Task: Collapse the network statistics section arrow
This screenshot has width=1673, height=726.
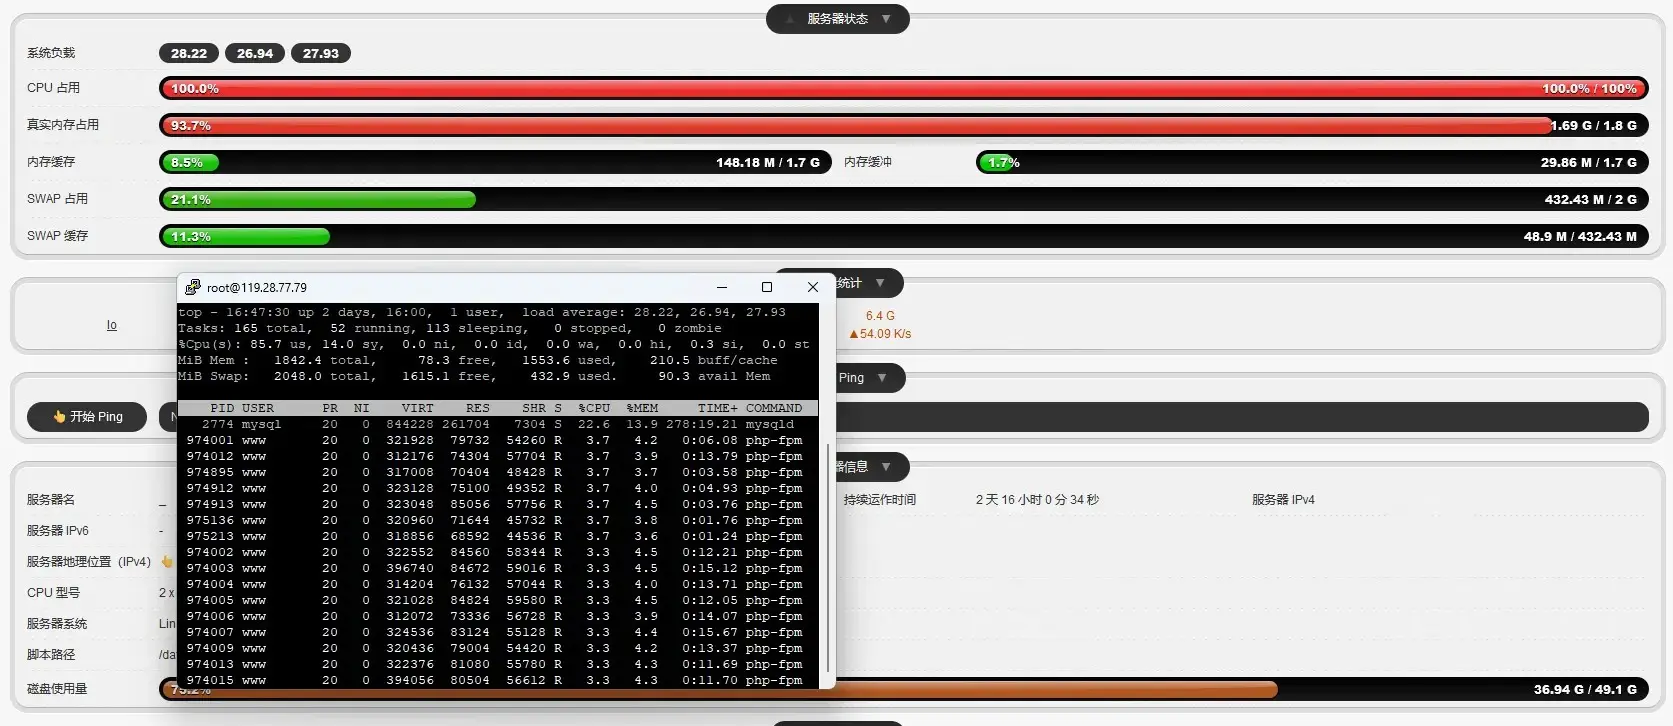Action: coord(880,283)
